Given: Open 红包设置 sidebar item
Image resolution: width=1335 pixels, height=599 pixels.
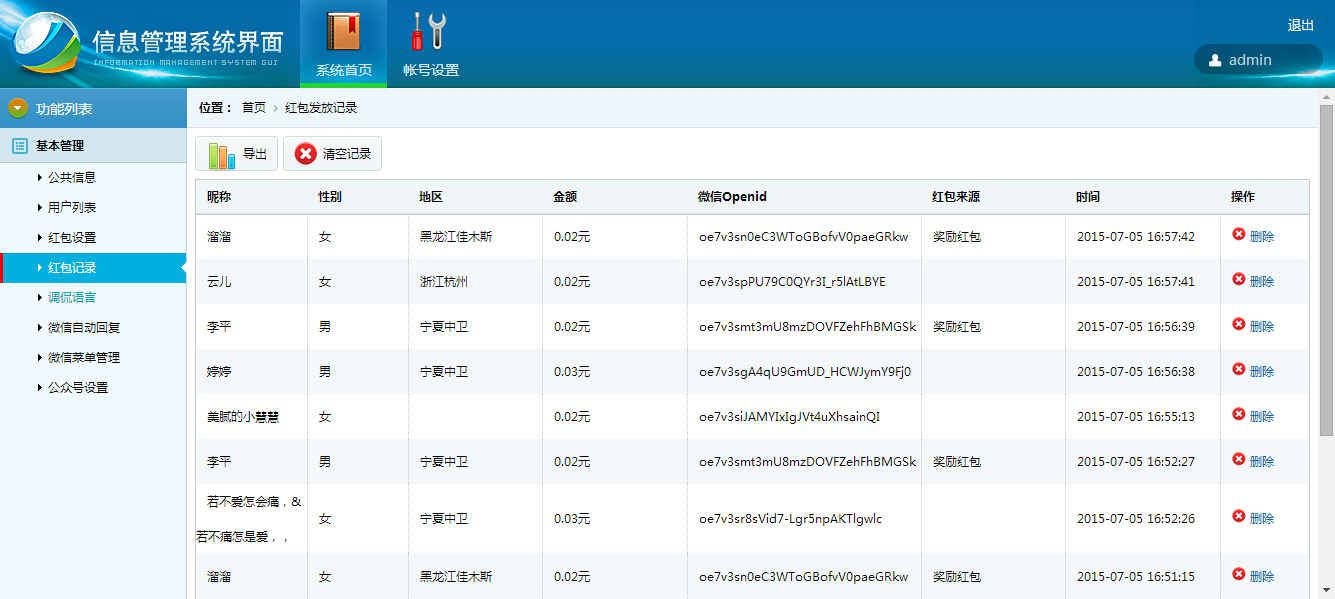Looking at the screenshot, I should click(71, 238).
